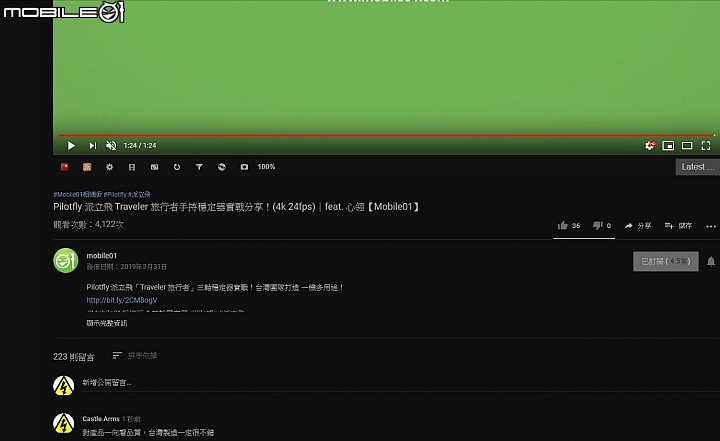Skip to the next video
Viewport: 720px width, 441px height.
click(93, 146)
